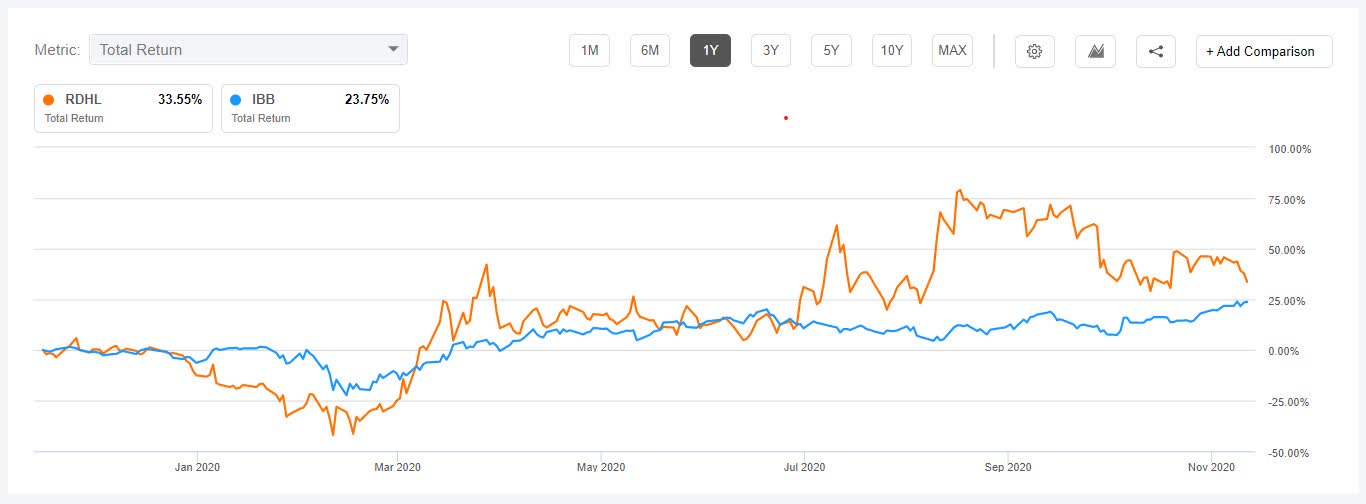Click the orange RDHL legend dot
This screenshot has width=1366, height=504.
49,100
